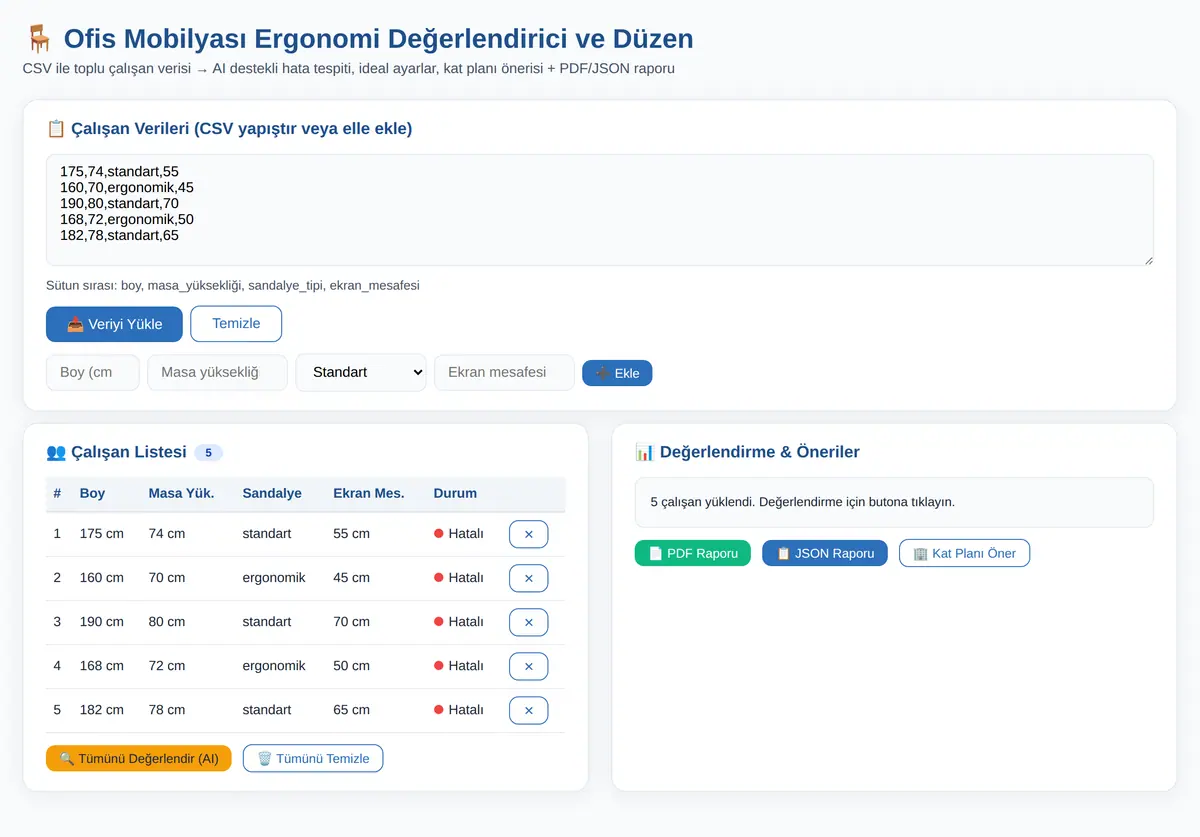The image size is (1200, 837).
Task: Focus the Ekran mesafesi input field
Action: [504, 372]
